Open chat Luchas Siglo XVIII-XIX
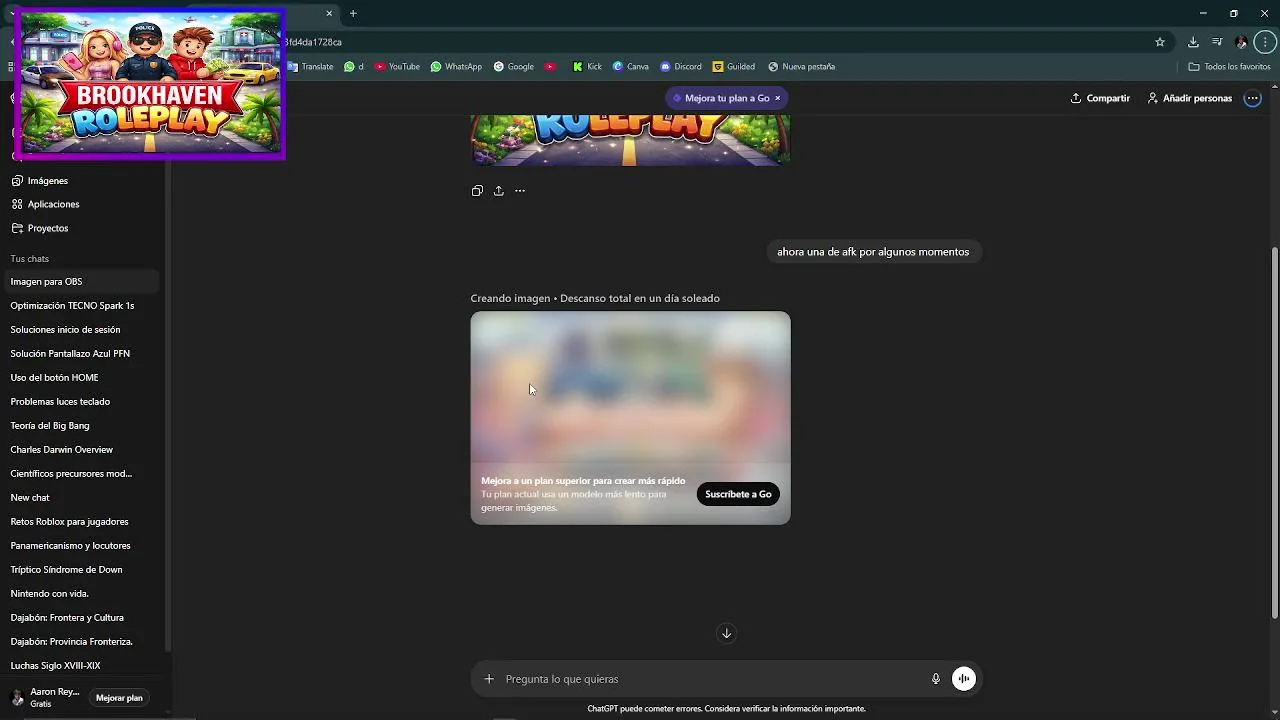Screen dimensions: 1280x720 (x=83, y=666)
